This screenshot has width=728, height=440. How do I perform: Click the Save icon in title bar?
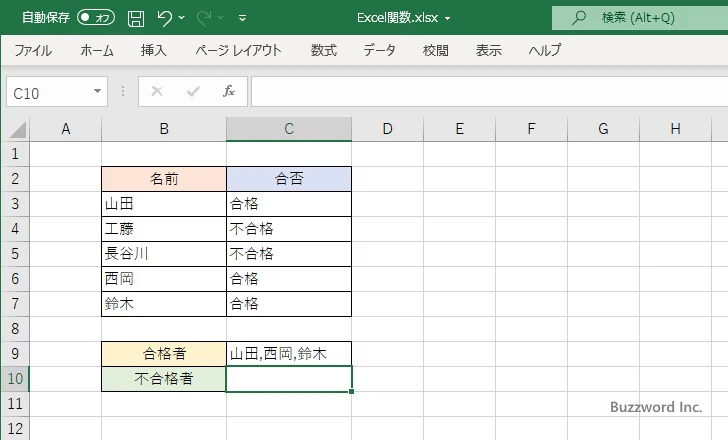(136, 18)
